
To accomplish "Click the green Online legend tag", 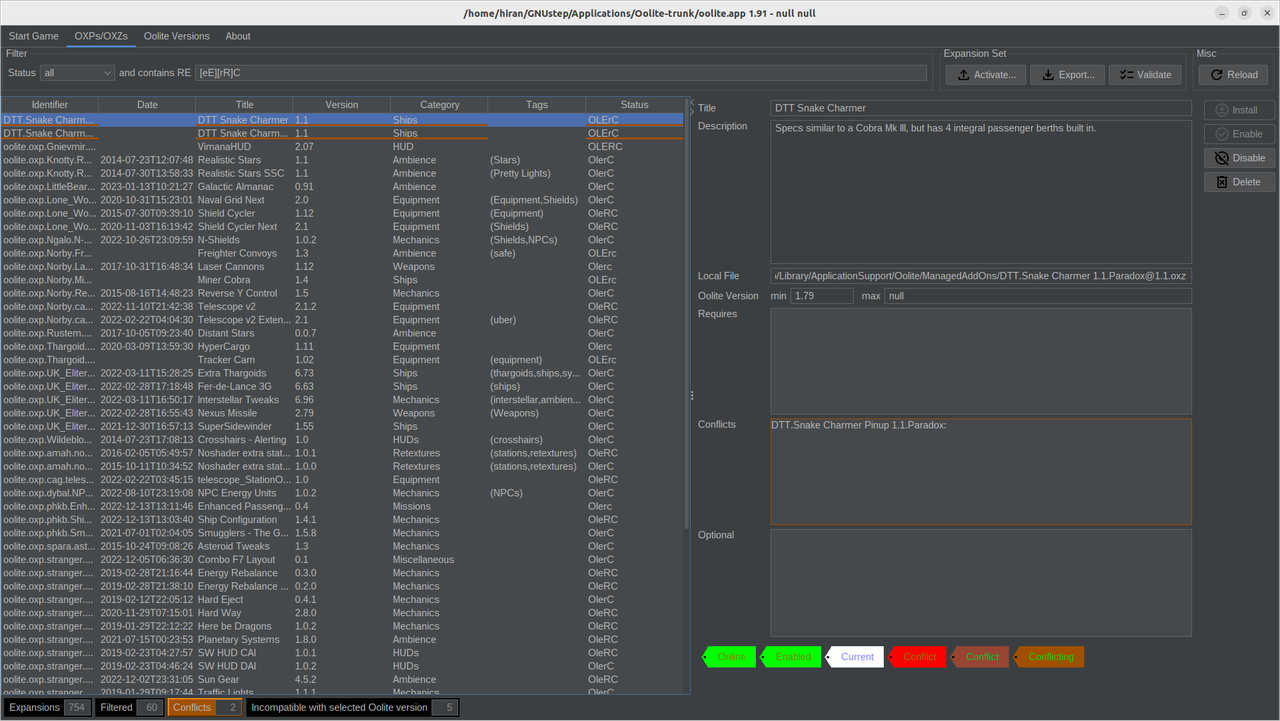I will tap(730, 657).
